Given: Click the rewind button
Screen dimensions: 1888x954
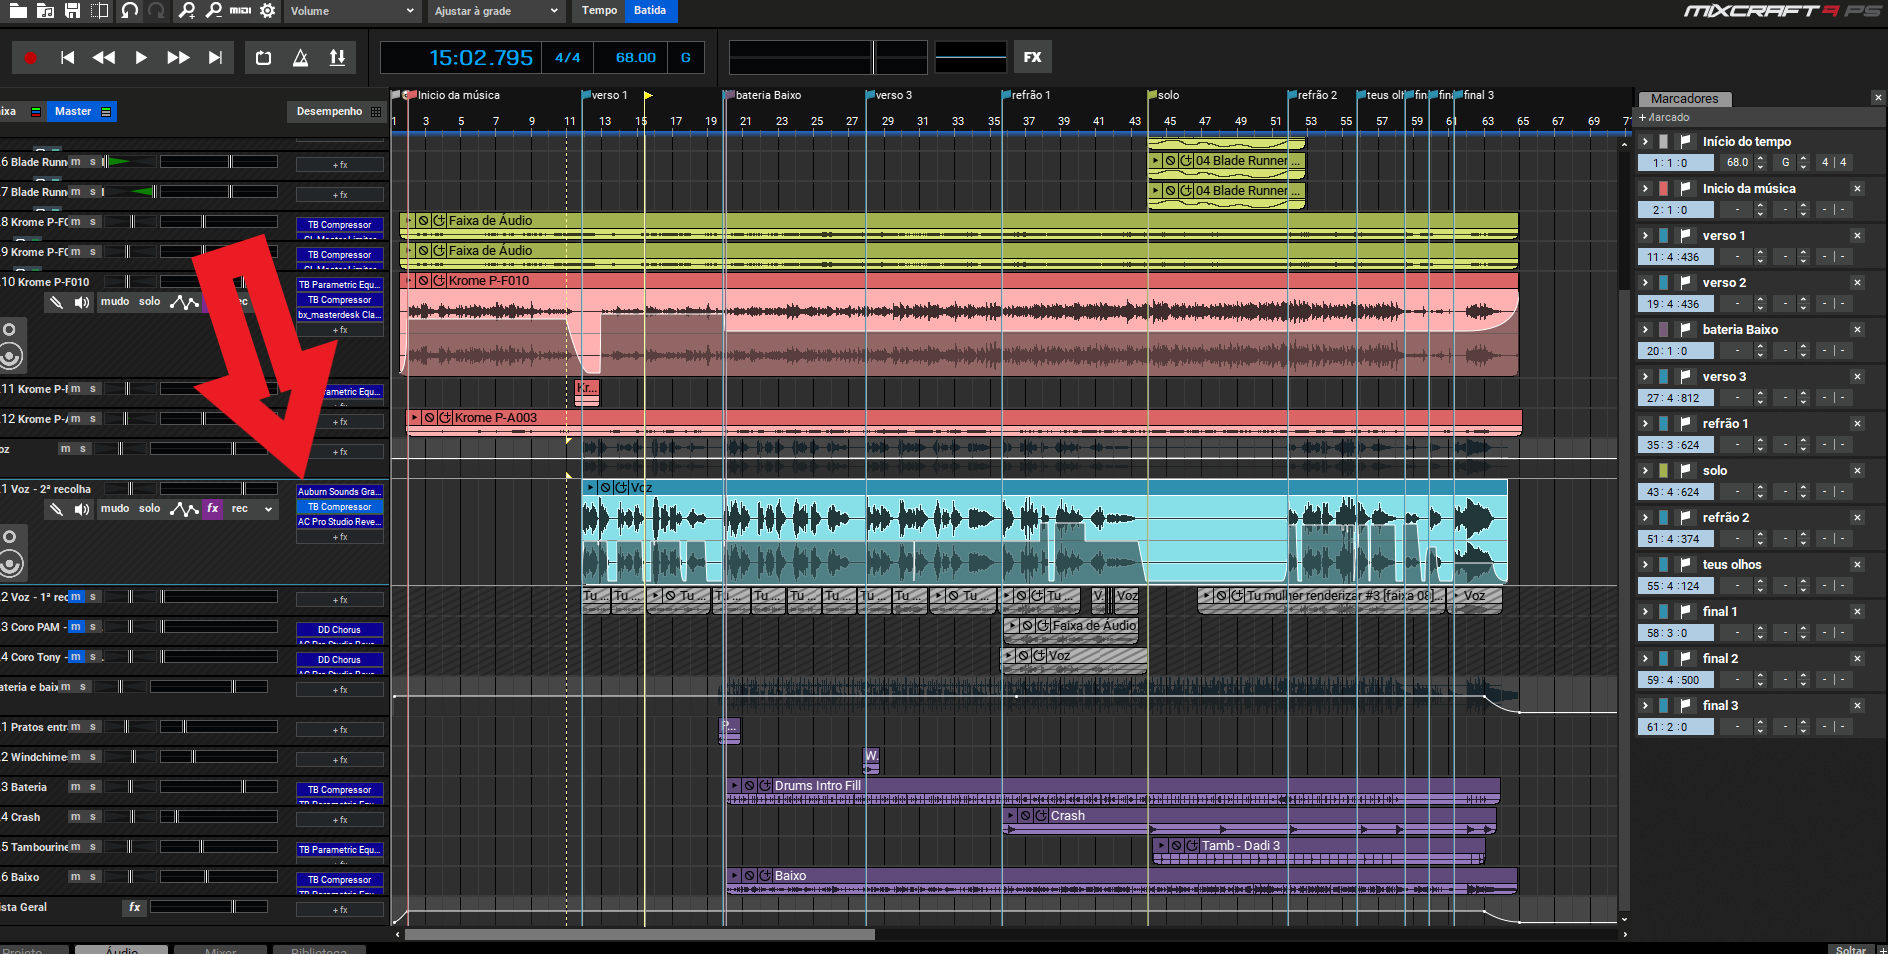Looking at the screenshot, I should pos(103,58).
